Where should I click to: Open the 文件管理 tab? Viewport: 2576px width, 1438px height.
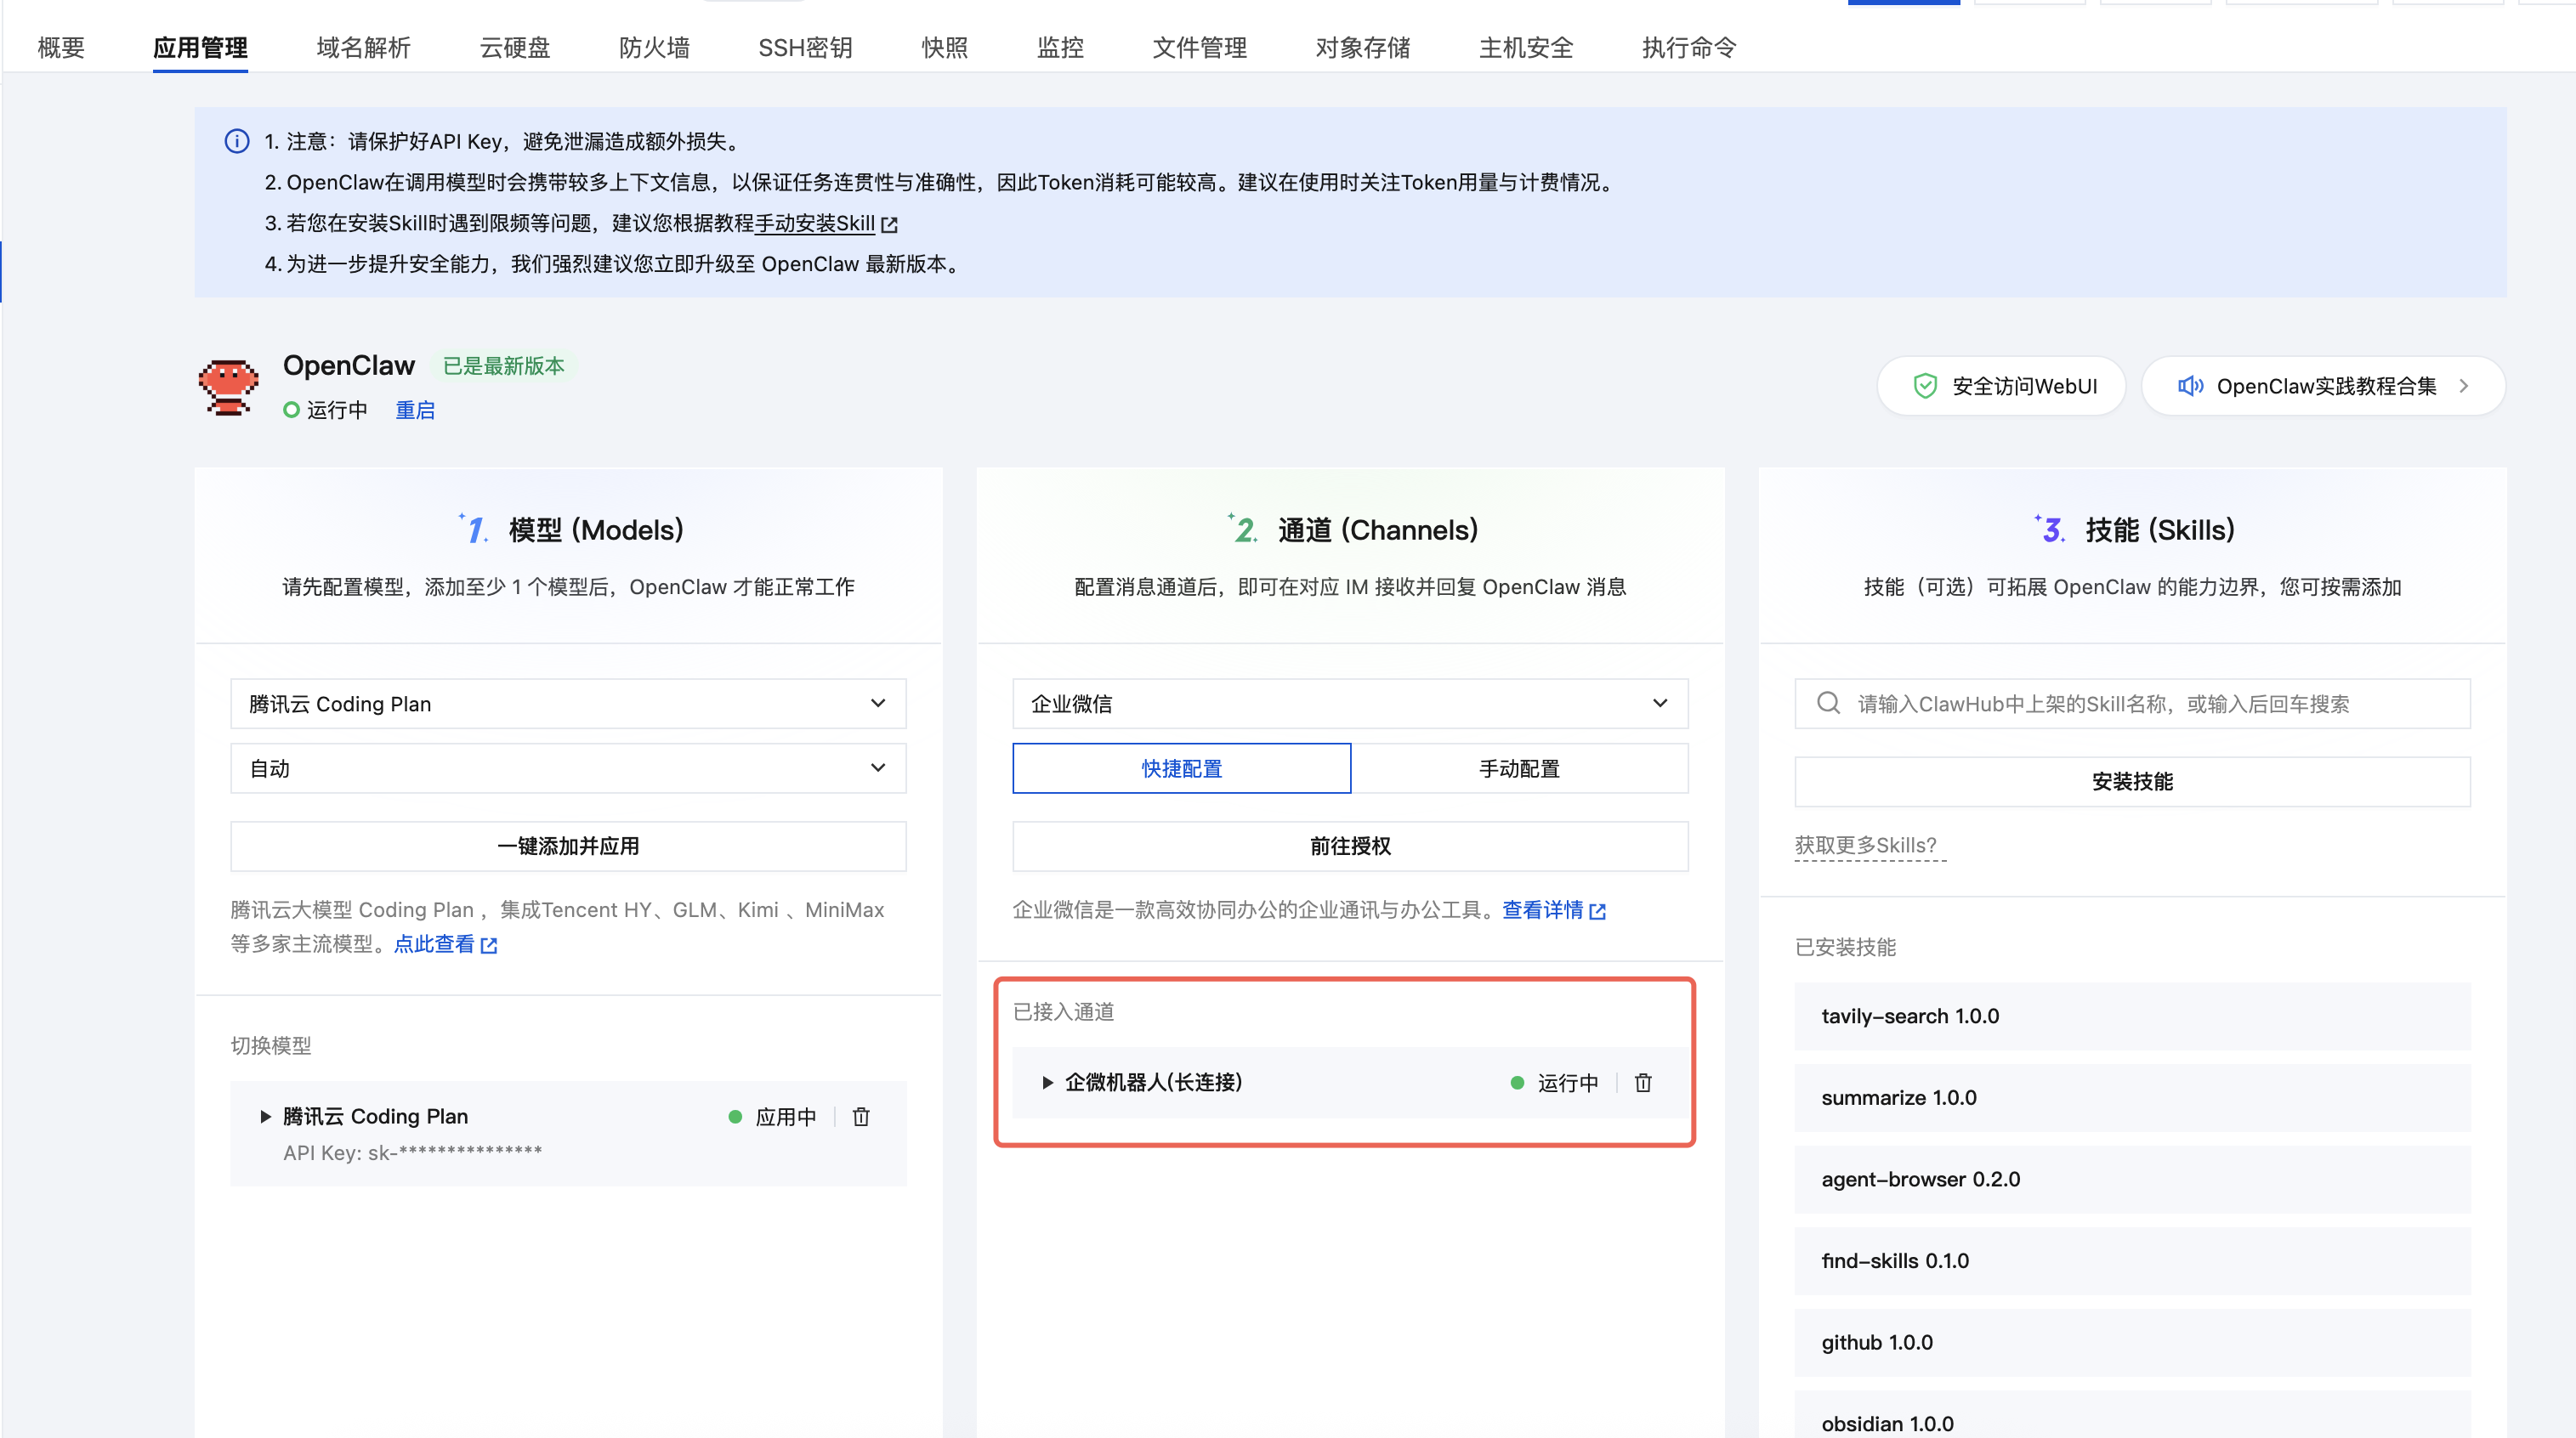[x=1199, y=47]
